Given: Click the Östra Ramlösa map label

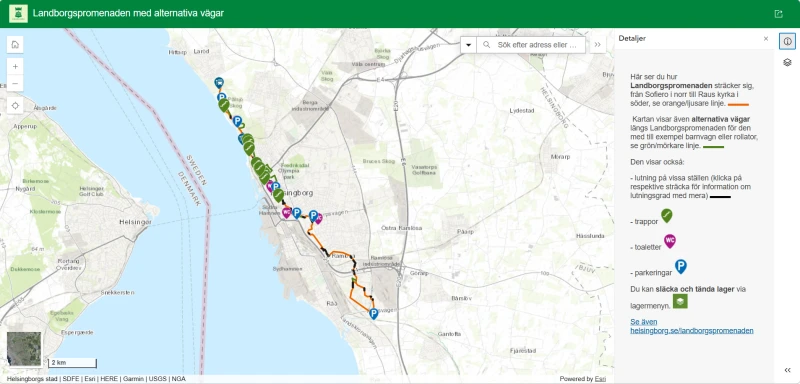Looking at the screenshot, I should click(x=402, y=228).
